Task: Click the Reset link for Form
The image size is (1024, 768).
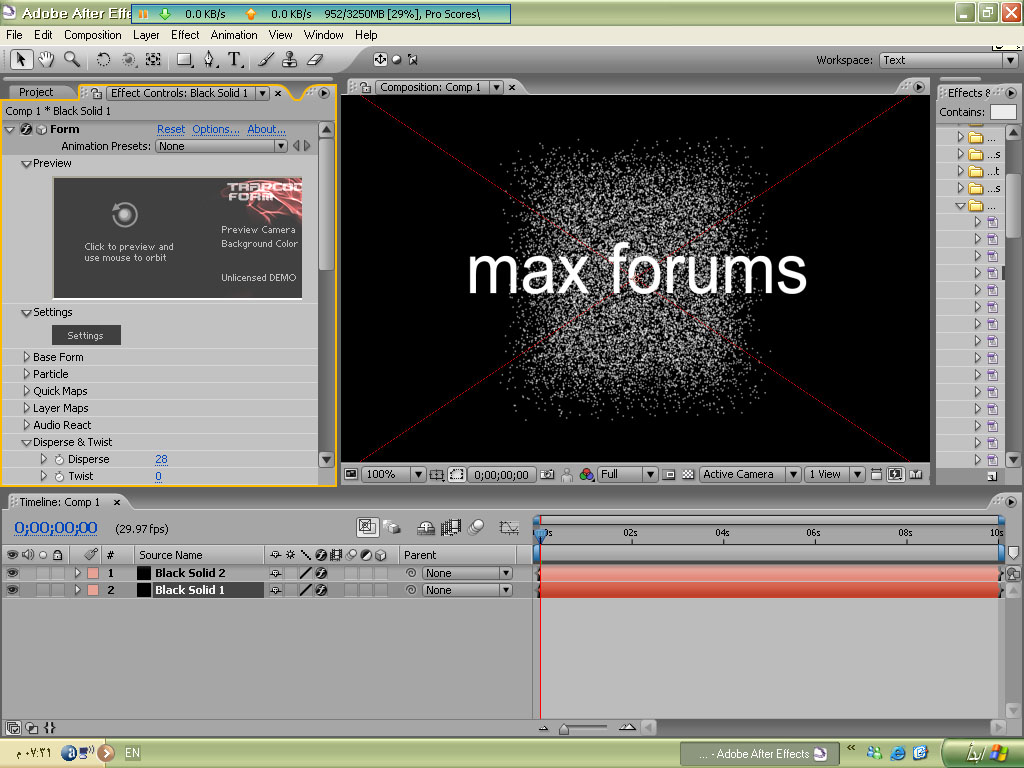Action: tap(170, 129)
